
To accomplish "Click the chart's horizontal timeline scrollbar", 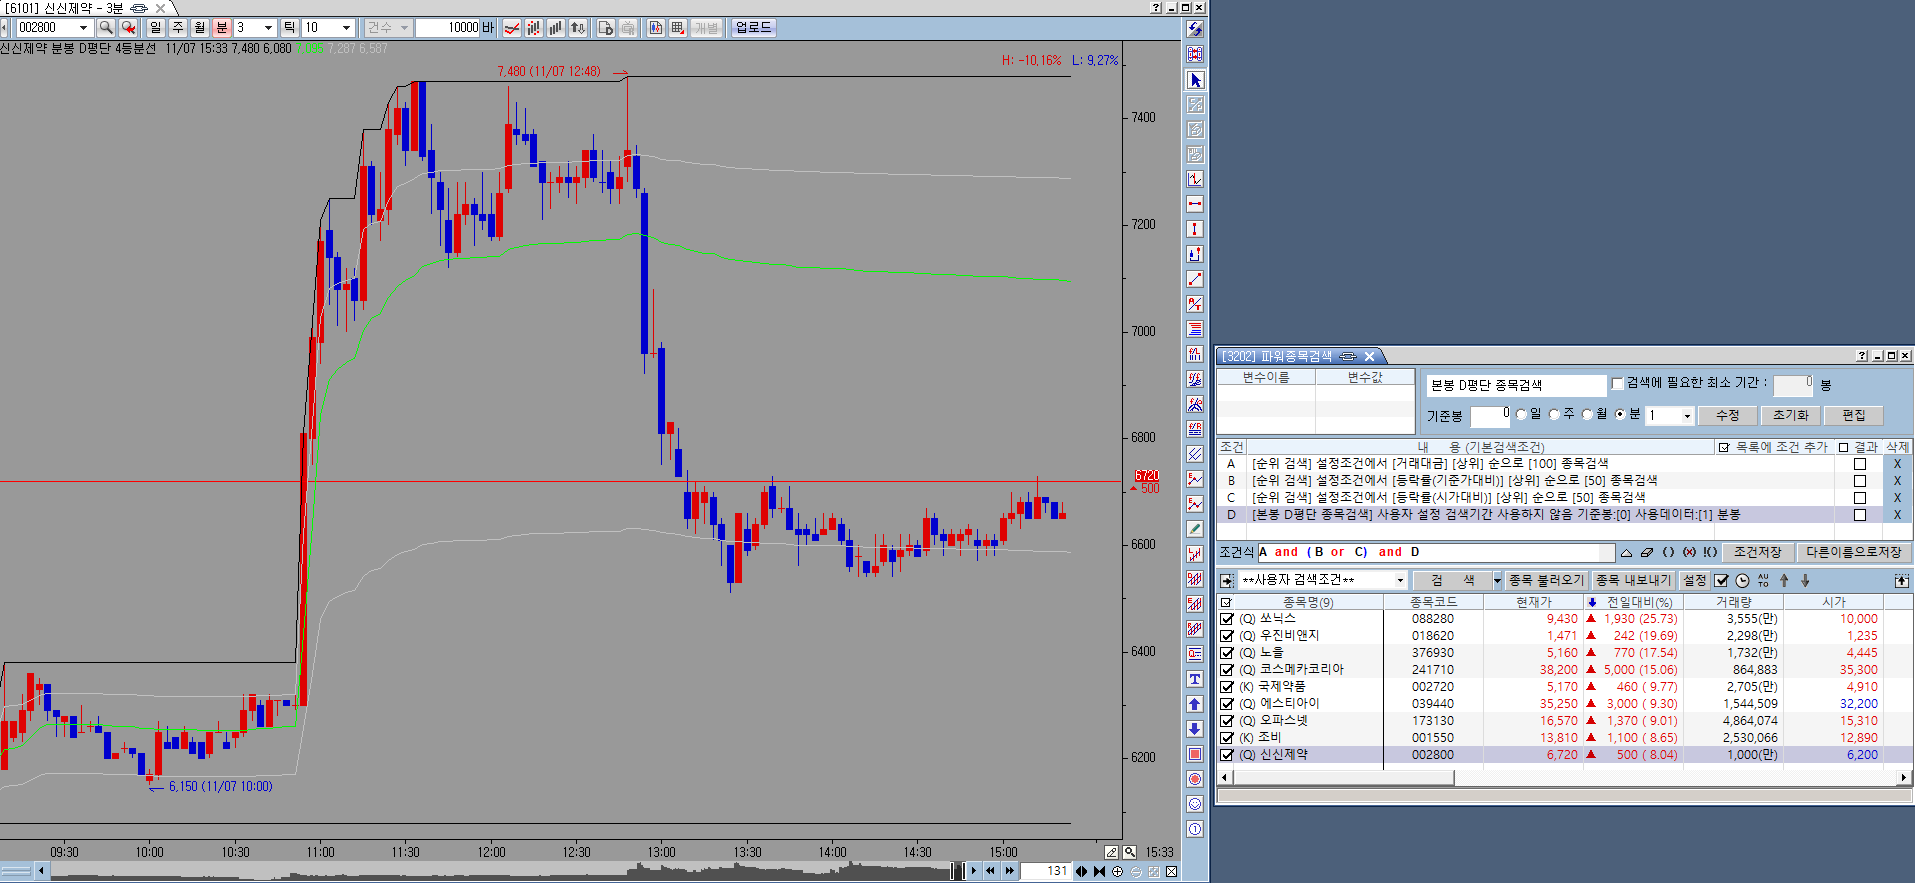I will [x=500, y=871].
